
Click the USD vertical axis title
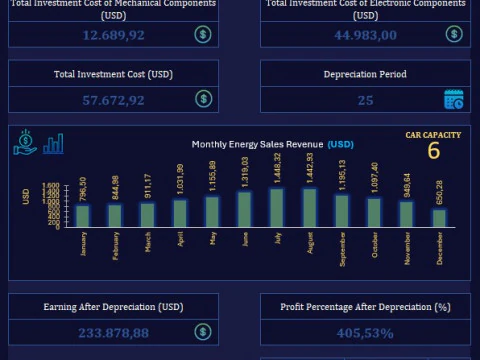(x=26, y=196)
